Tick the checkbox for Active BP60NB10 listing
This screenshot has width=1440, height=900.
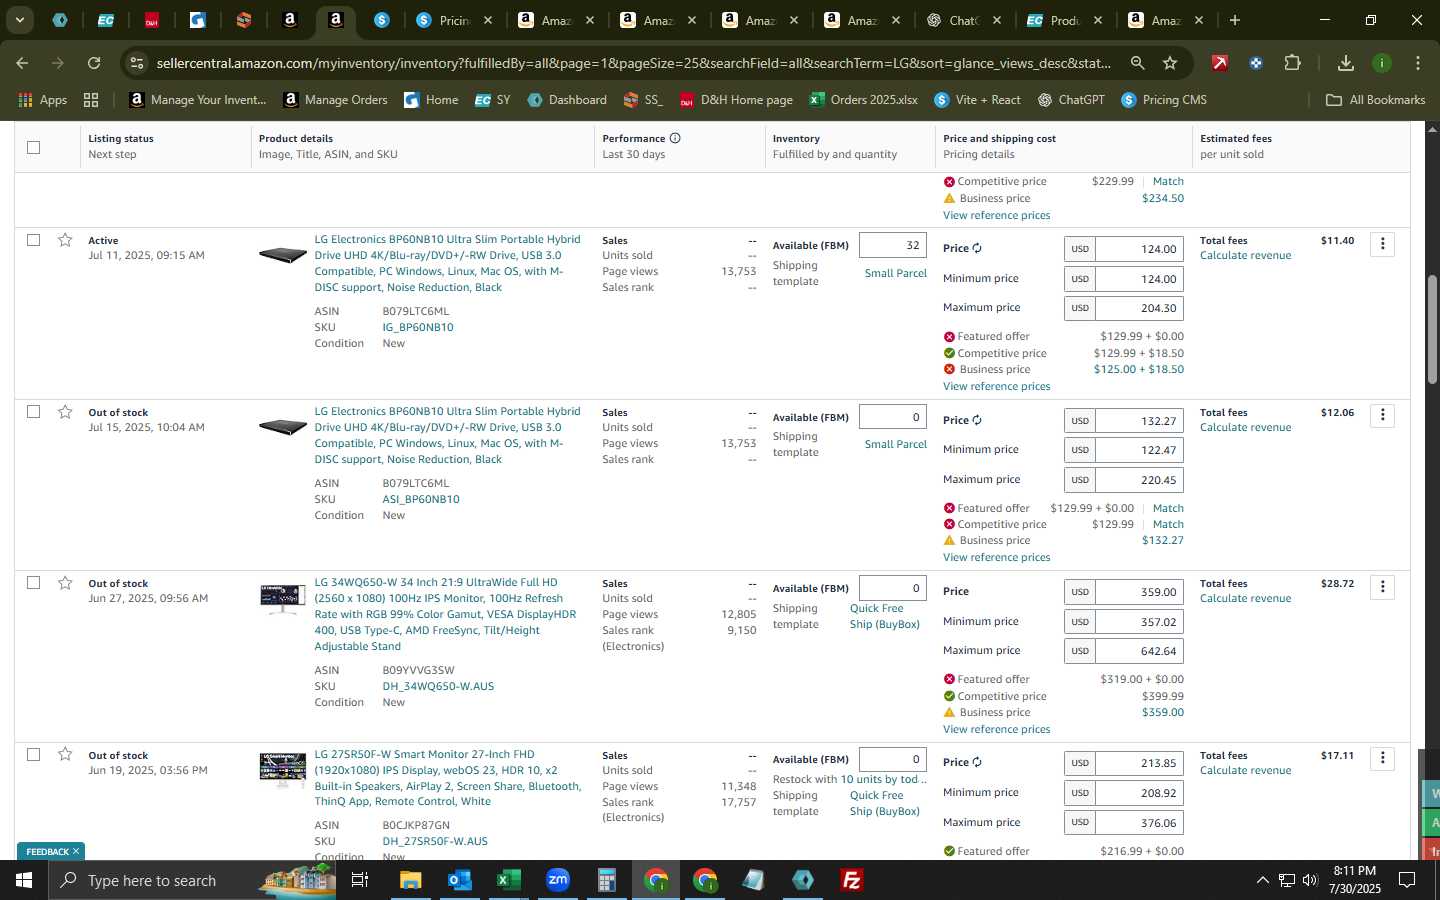[33, 240]
